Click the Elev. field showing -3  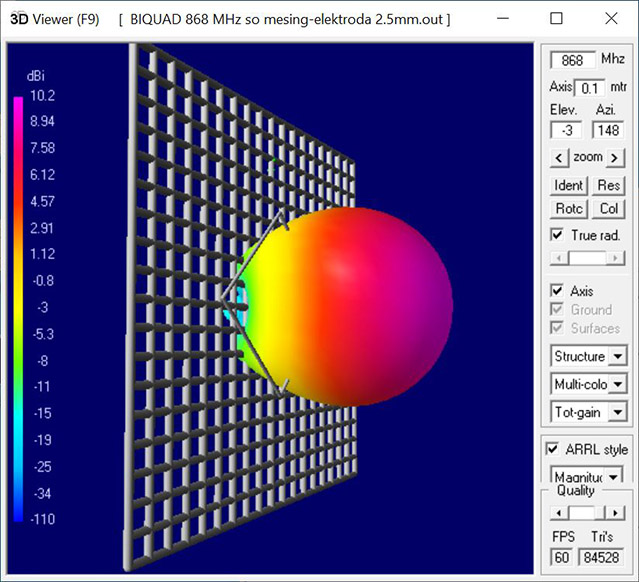coord(567,130)
